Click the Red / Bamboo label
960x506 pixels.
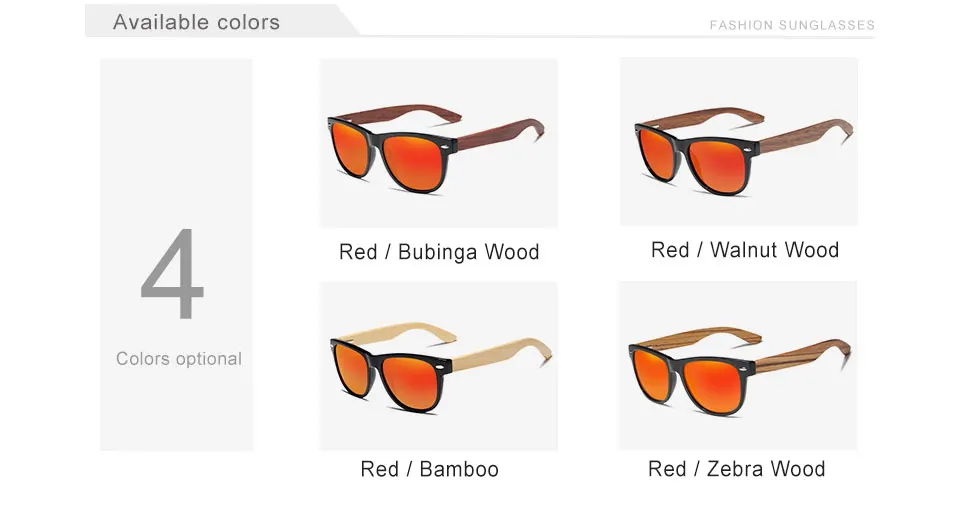coord(429,469)
